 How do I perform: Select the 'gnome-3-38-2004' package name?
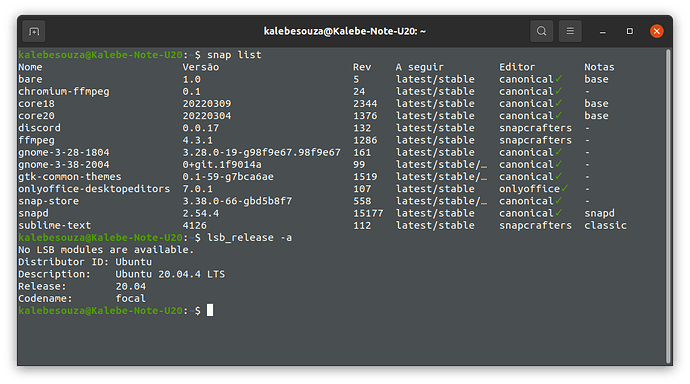64,165
